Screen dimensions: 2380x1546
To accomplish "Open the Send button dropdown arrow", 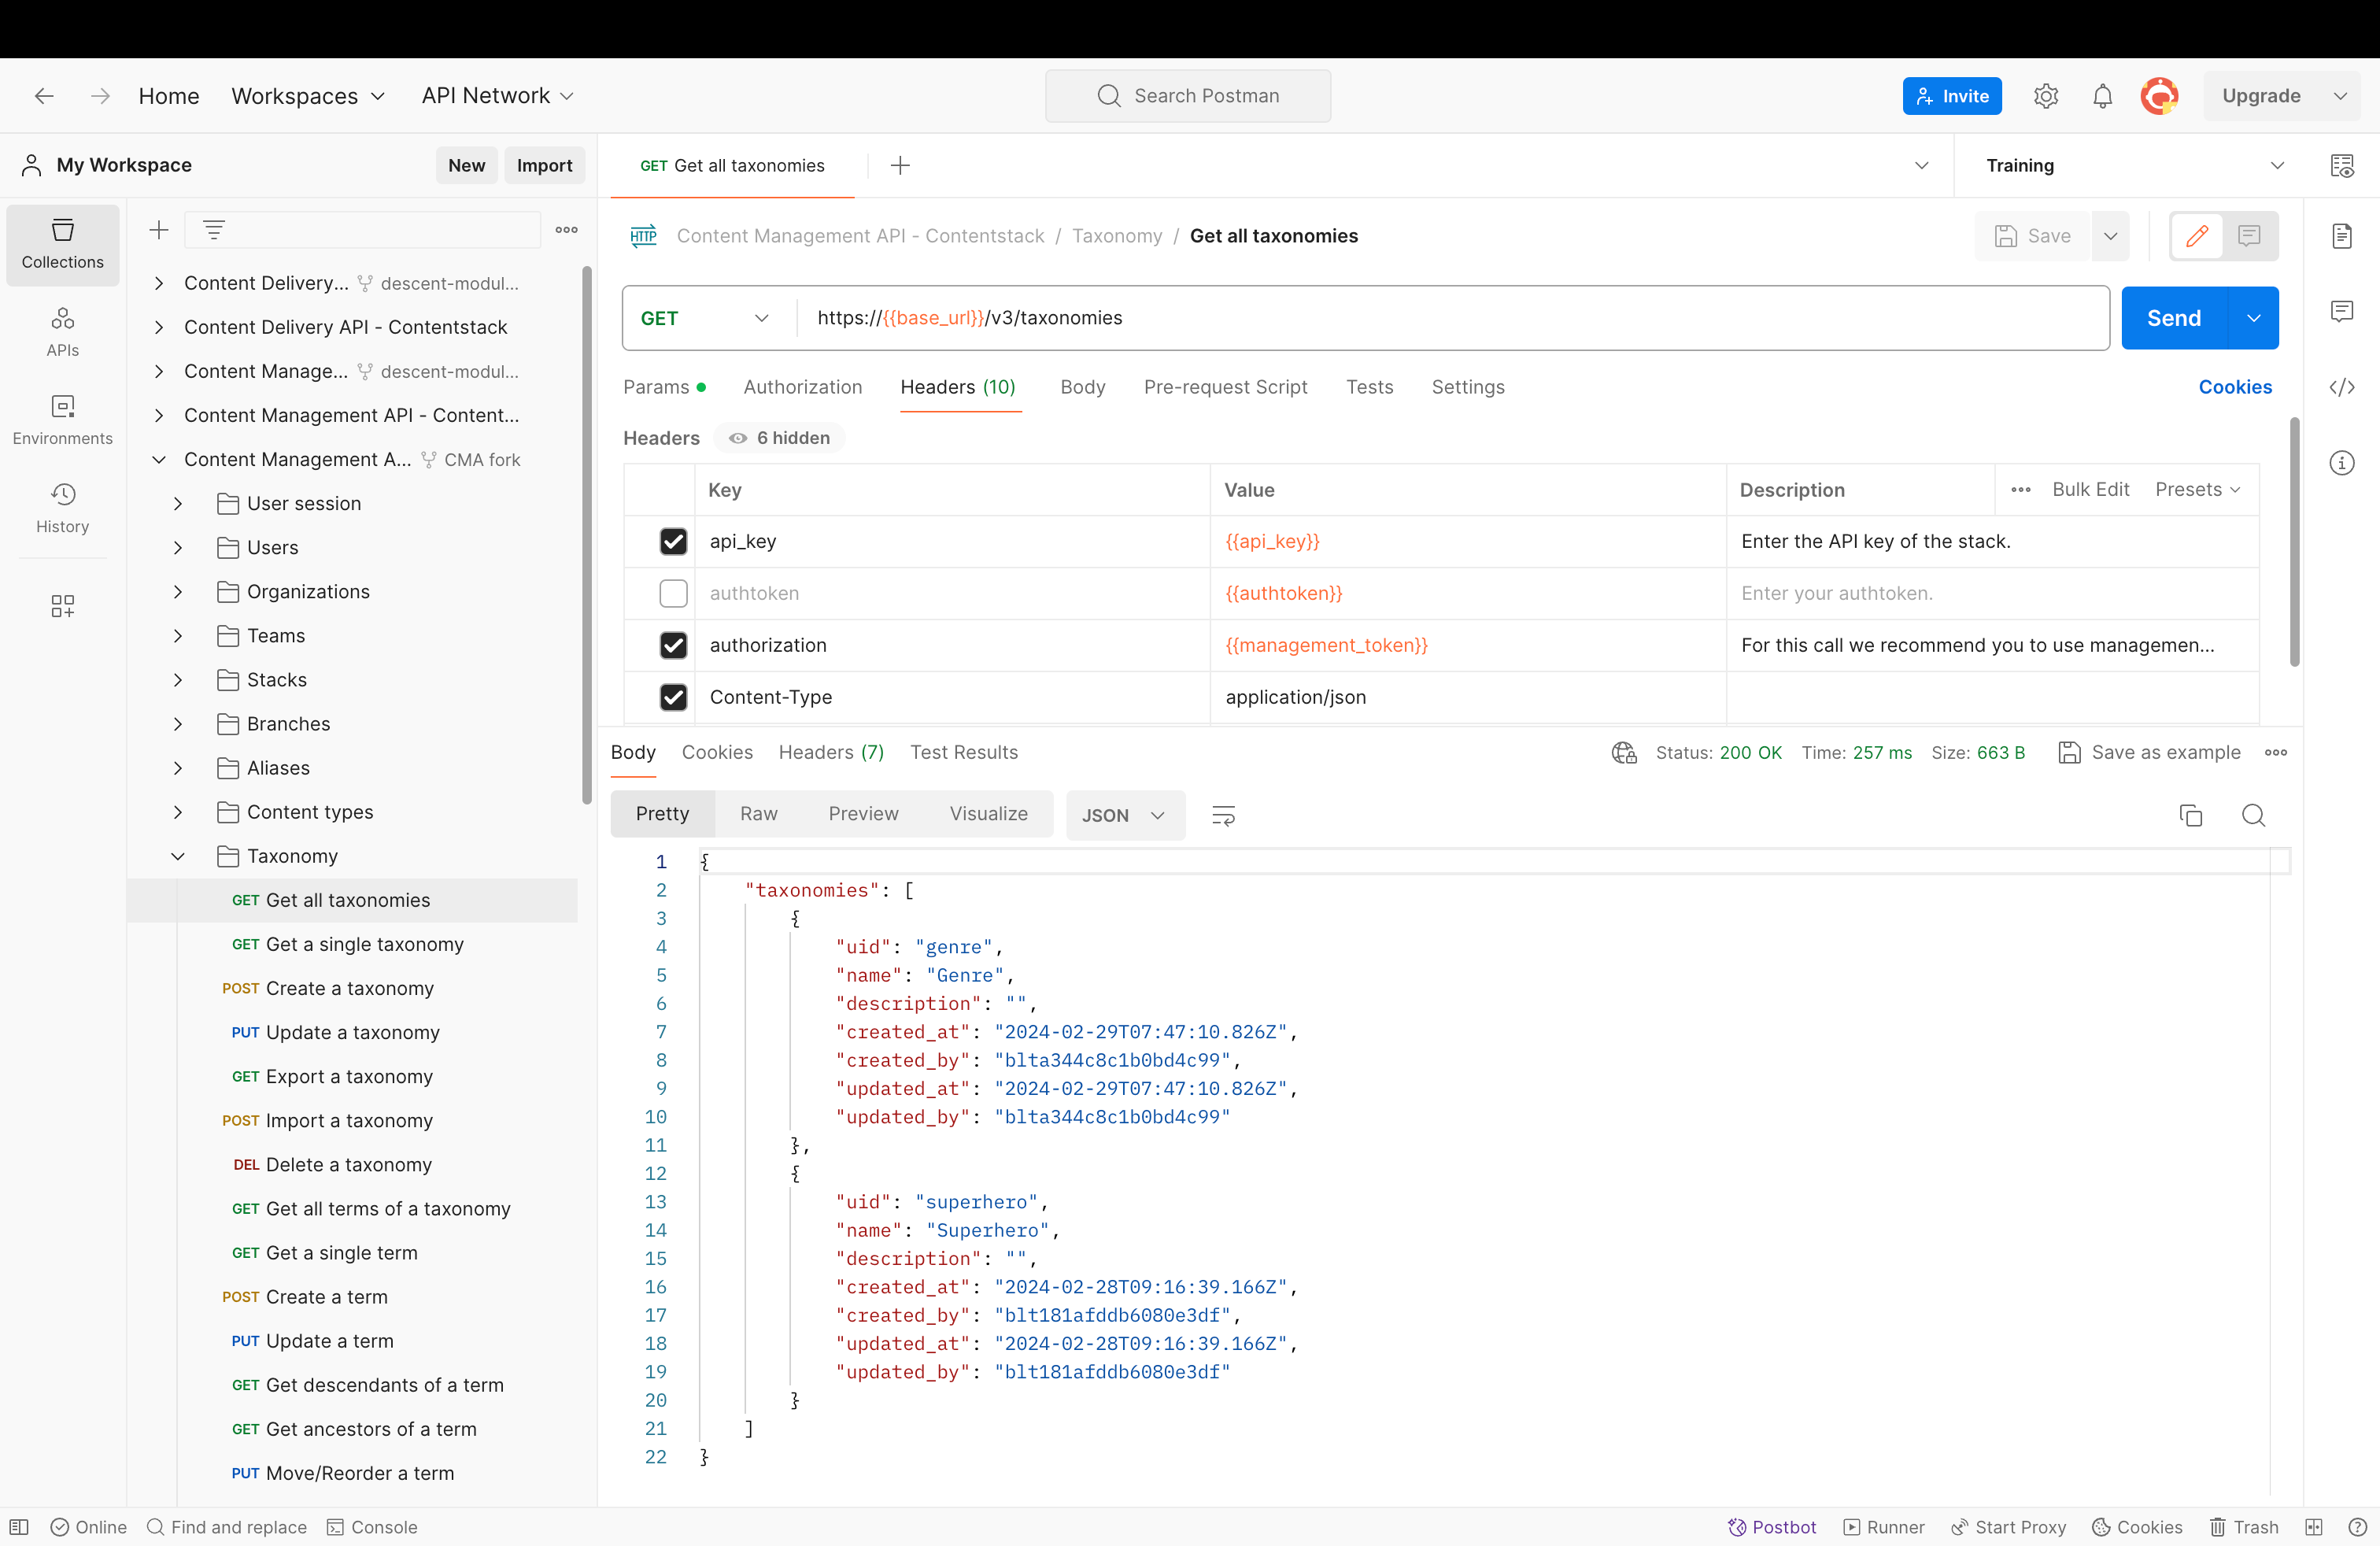I will [2254, 318].
